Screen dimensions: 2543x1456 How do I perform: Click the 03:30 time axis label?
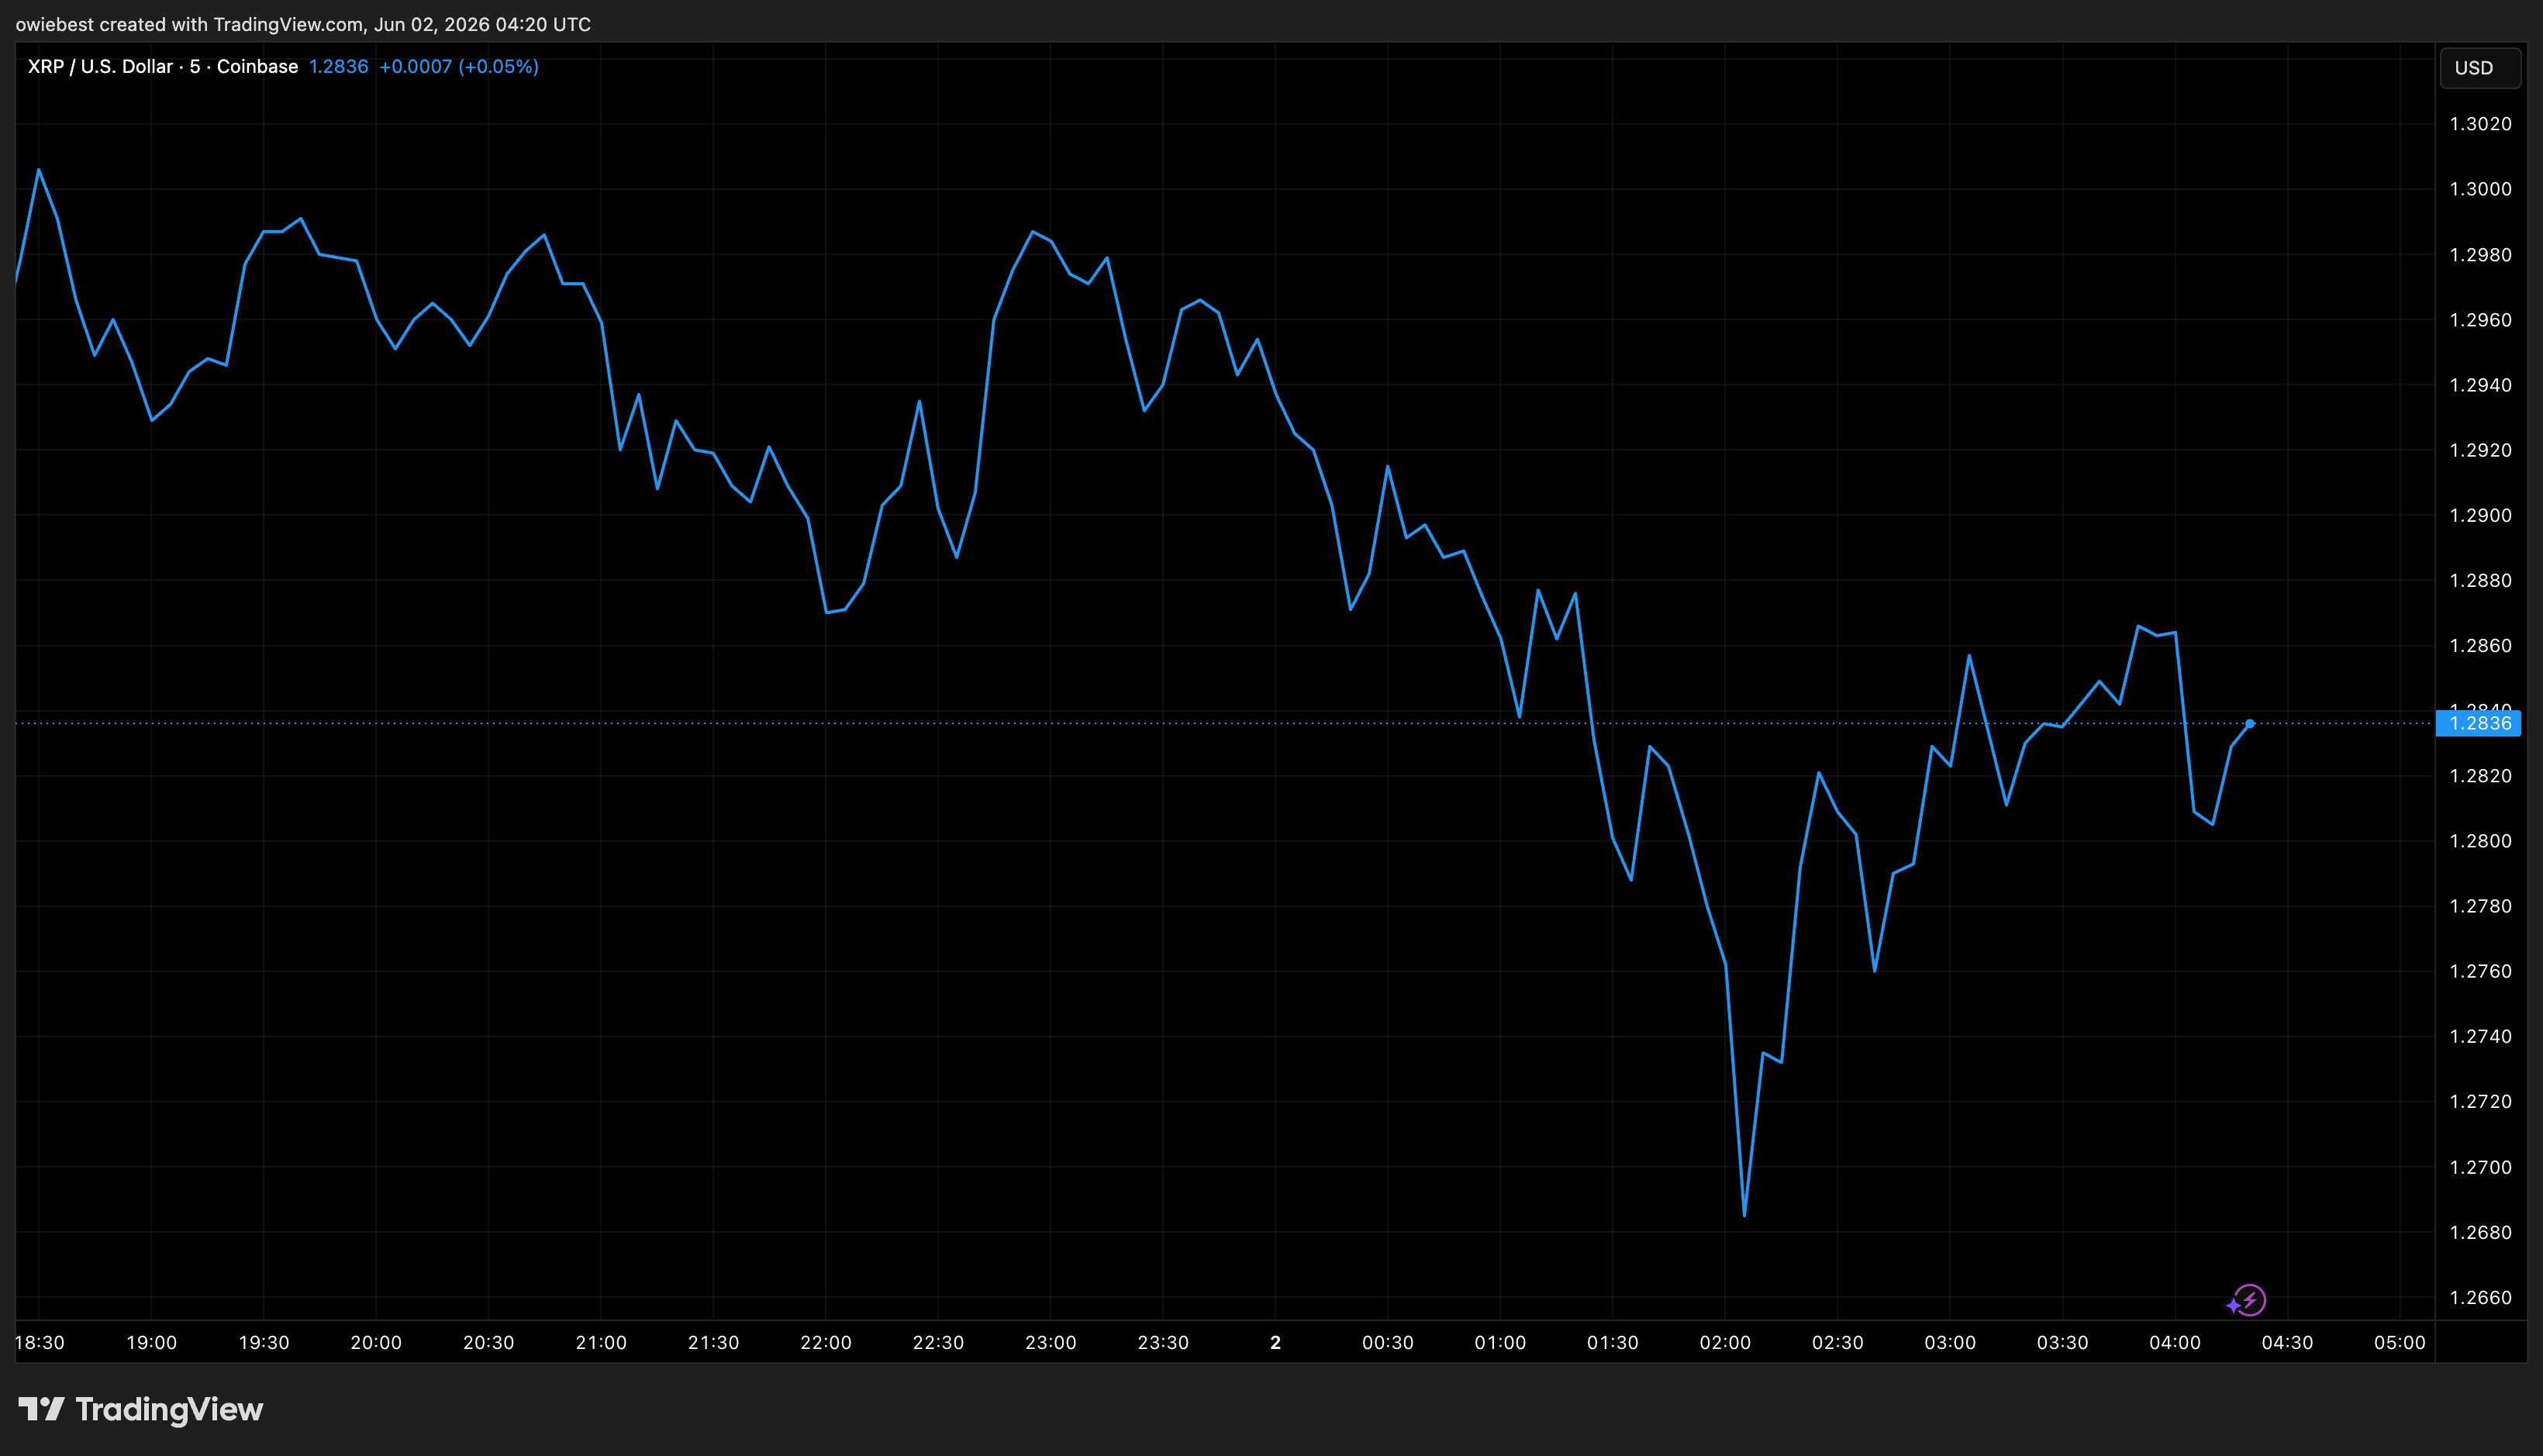pos(2063,1342)
